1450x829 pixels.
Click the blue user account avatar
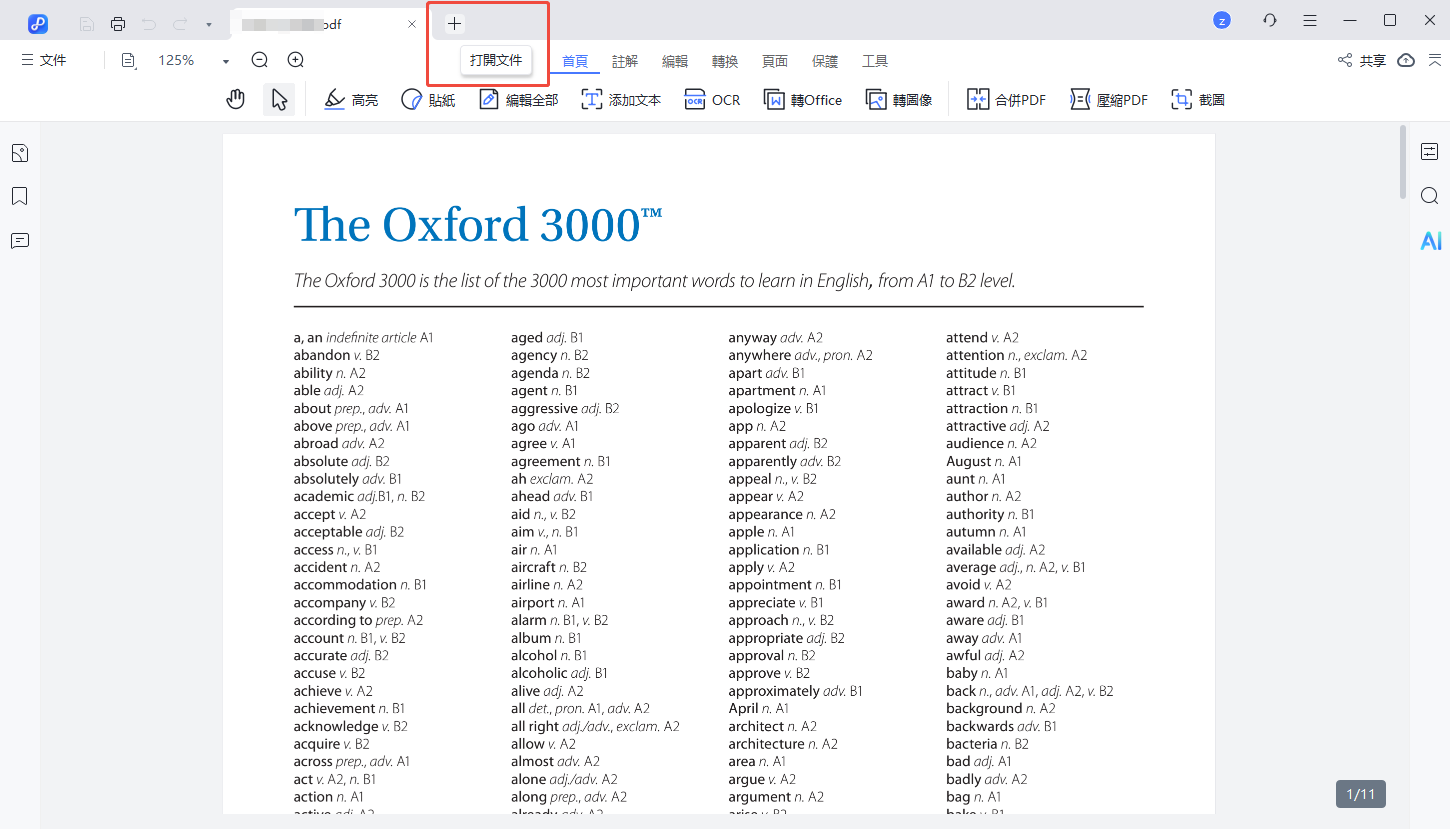(1222, 20)
